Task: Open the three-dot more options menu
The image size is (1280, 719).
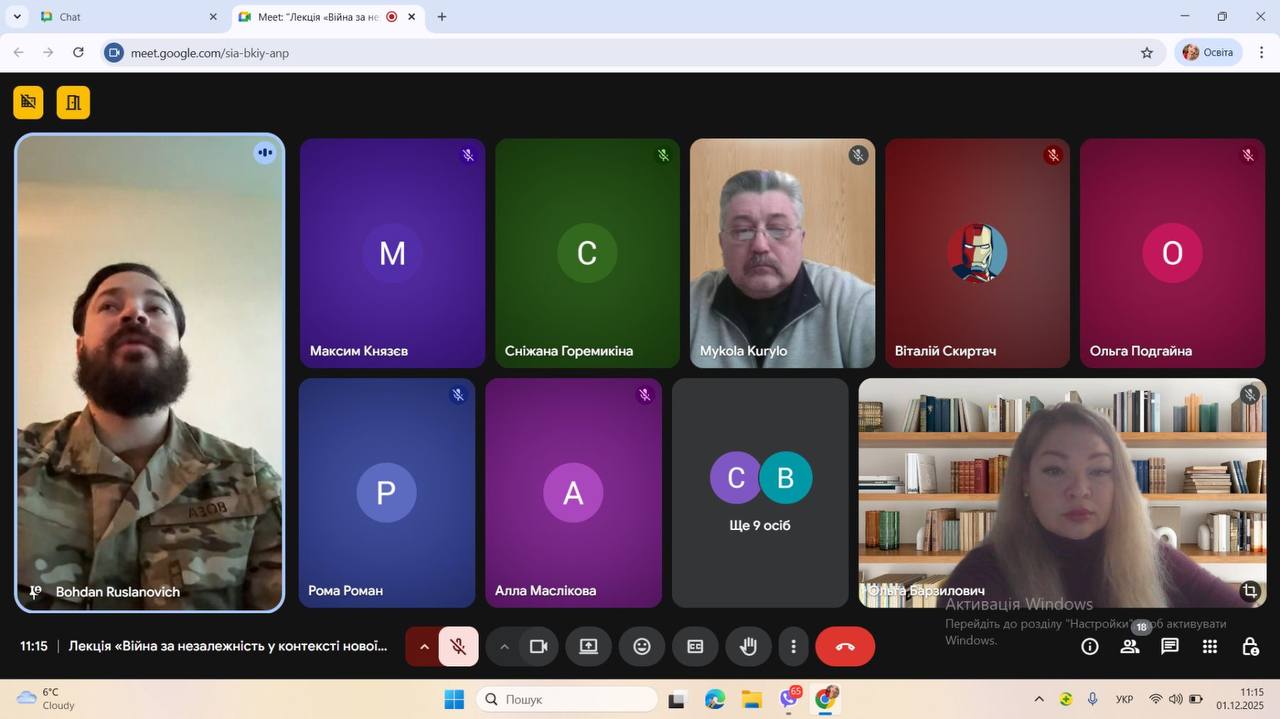Action: tap(793, 647)
